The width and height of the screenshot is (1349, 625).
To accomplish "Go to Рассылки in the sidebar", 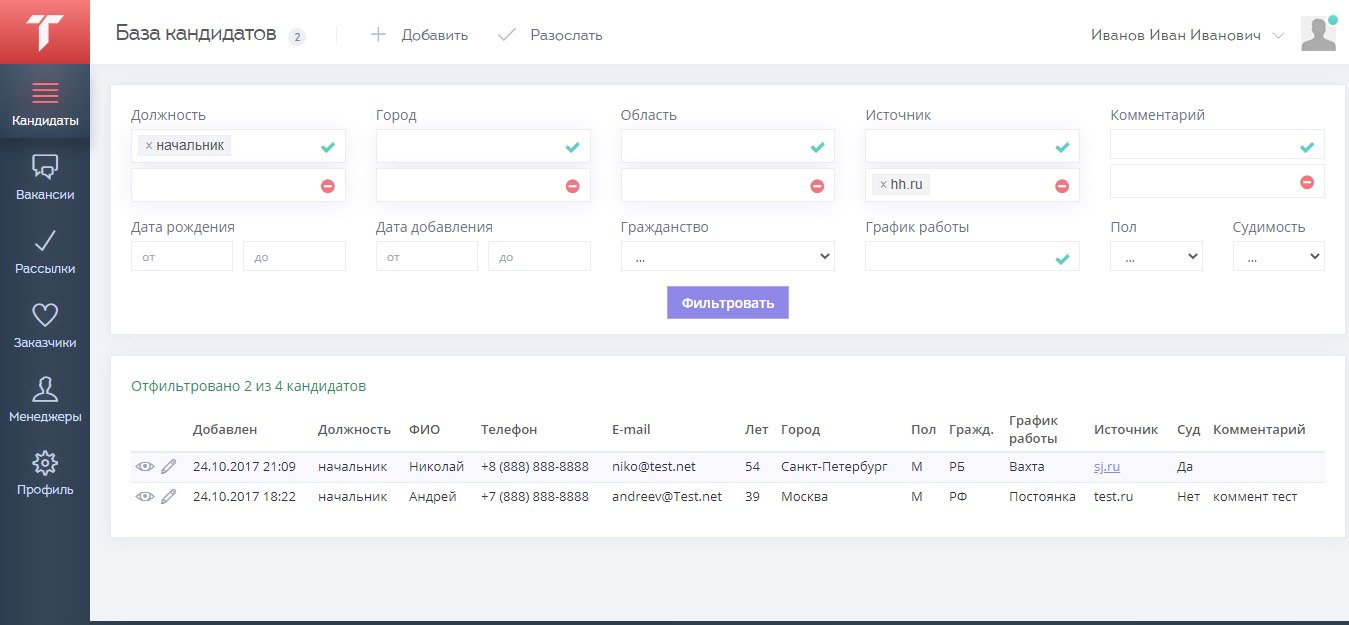I will 45,252.
